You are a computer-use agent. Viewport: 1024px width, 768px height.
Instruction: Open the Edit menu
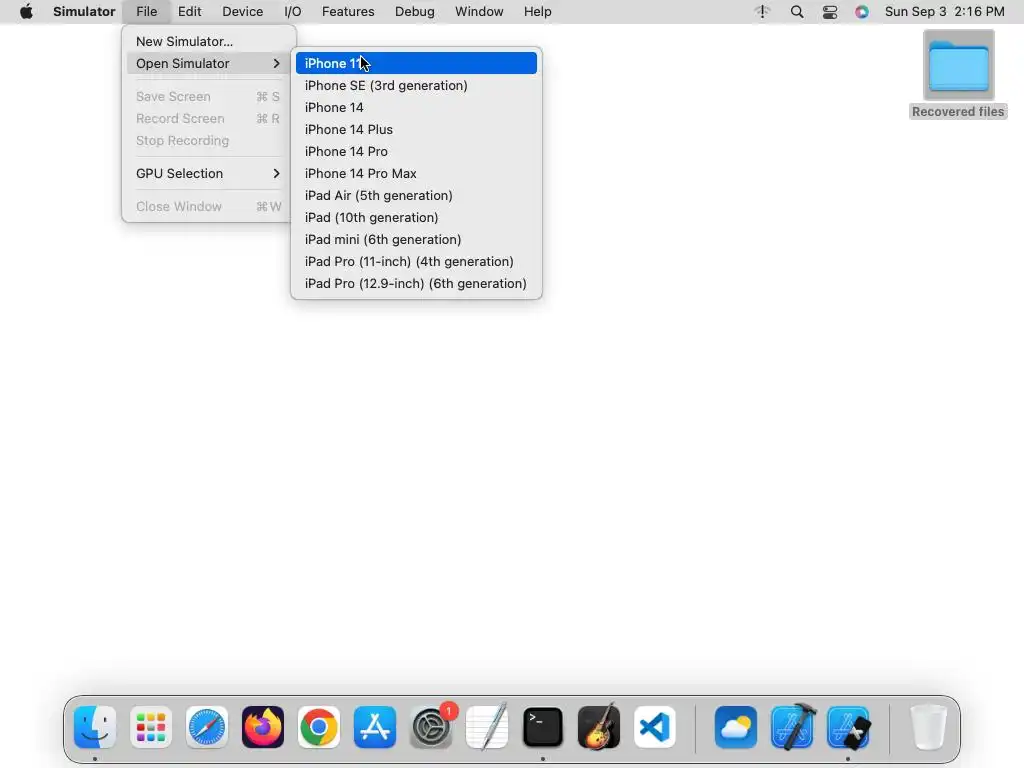coord(189,12)
